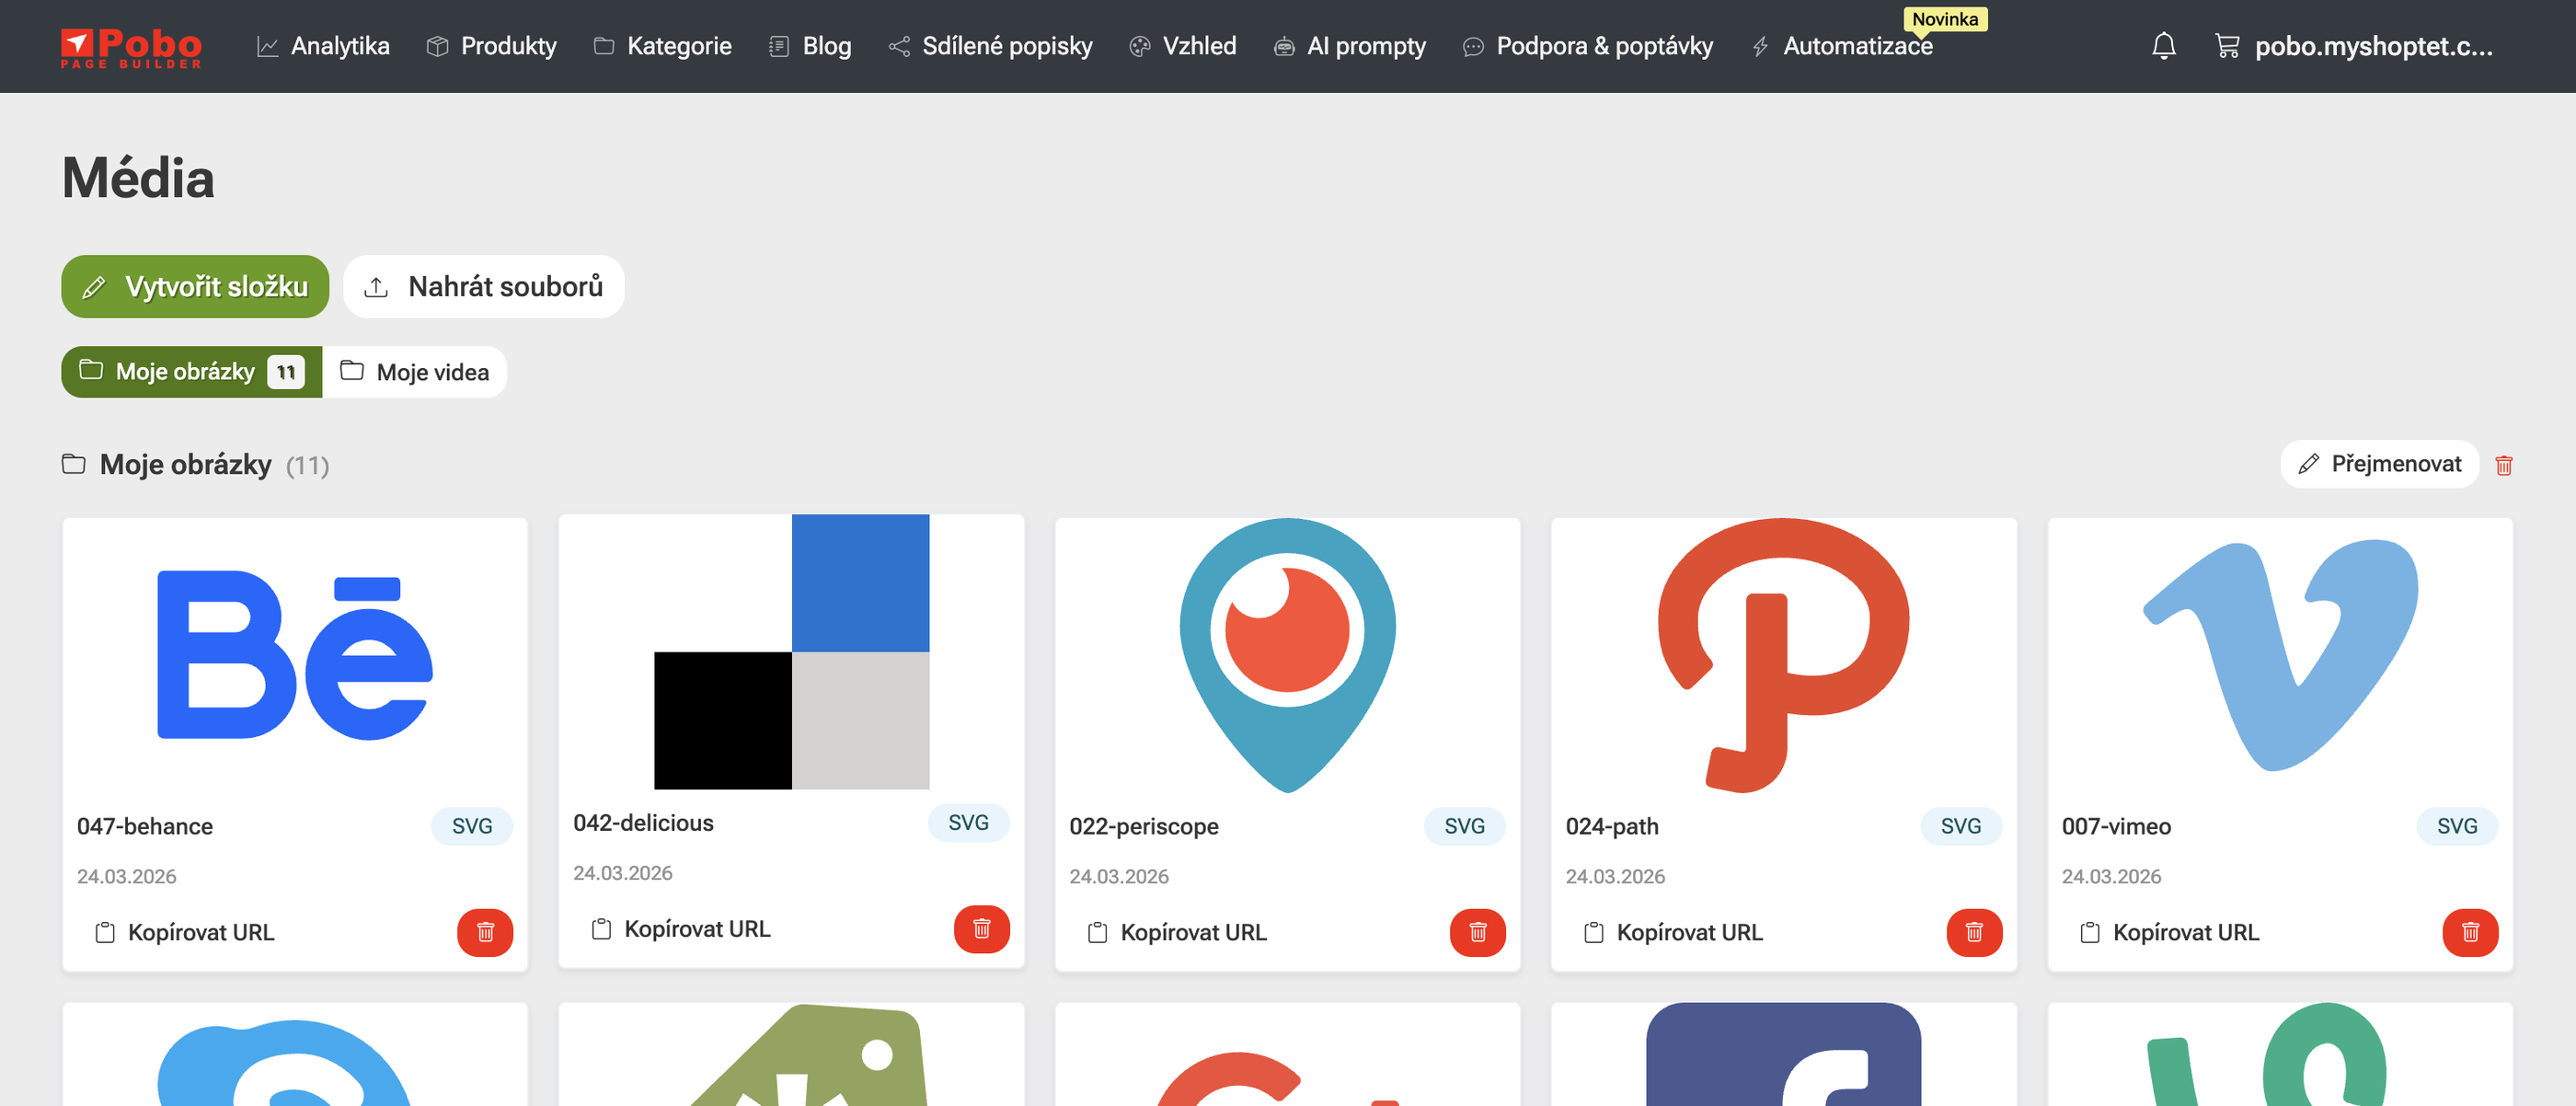Open the dark blue Facebook thumbnail

[1784, 1055]
